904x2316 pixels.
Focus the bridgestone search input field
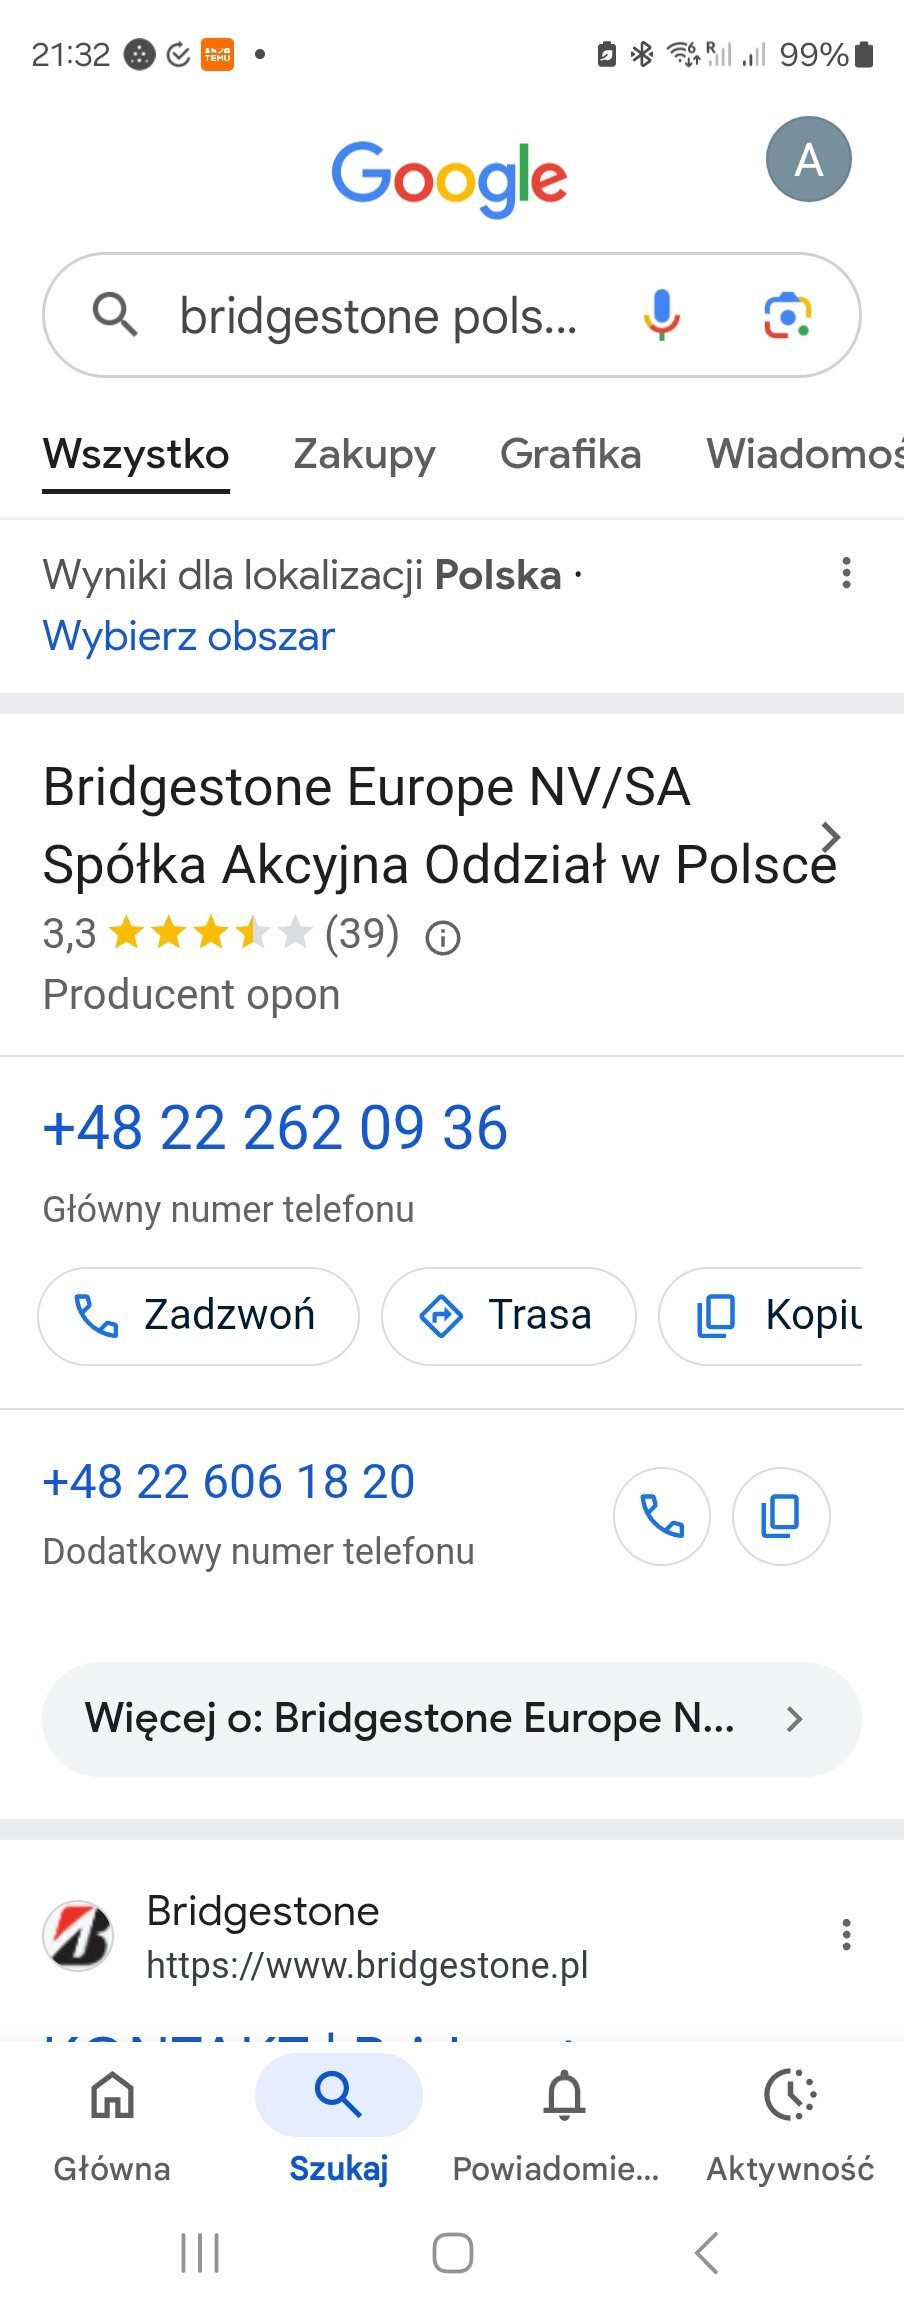(x=379, y=316)
